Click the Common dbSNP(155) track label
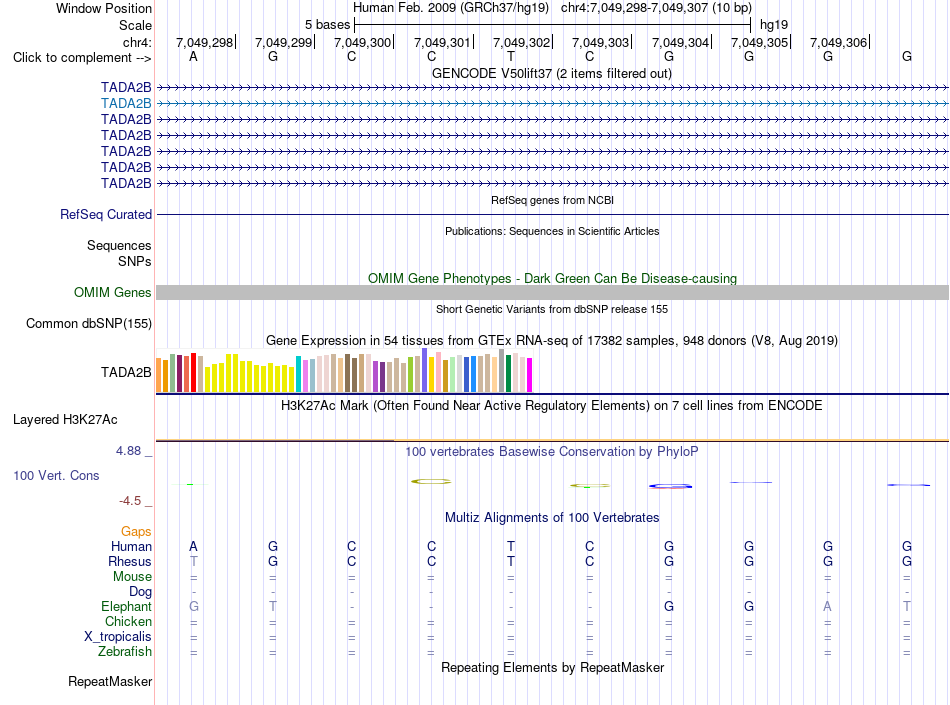This screenshot has height=705, width=950. (x=89, y=323)
